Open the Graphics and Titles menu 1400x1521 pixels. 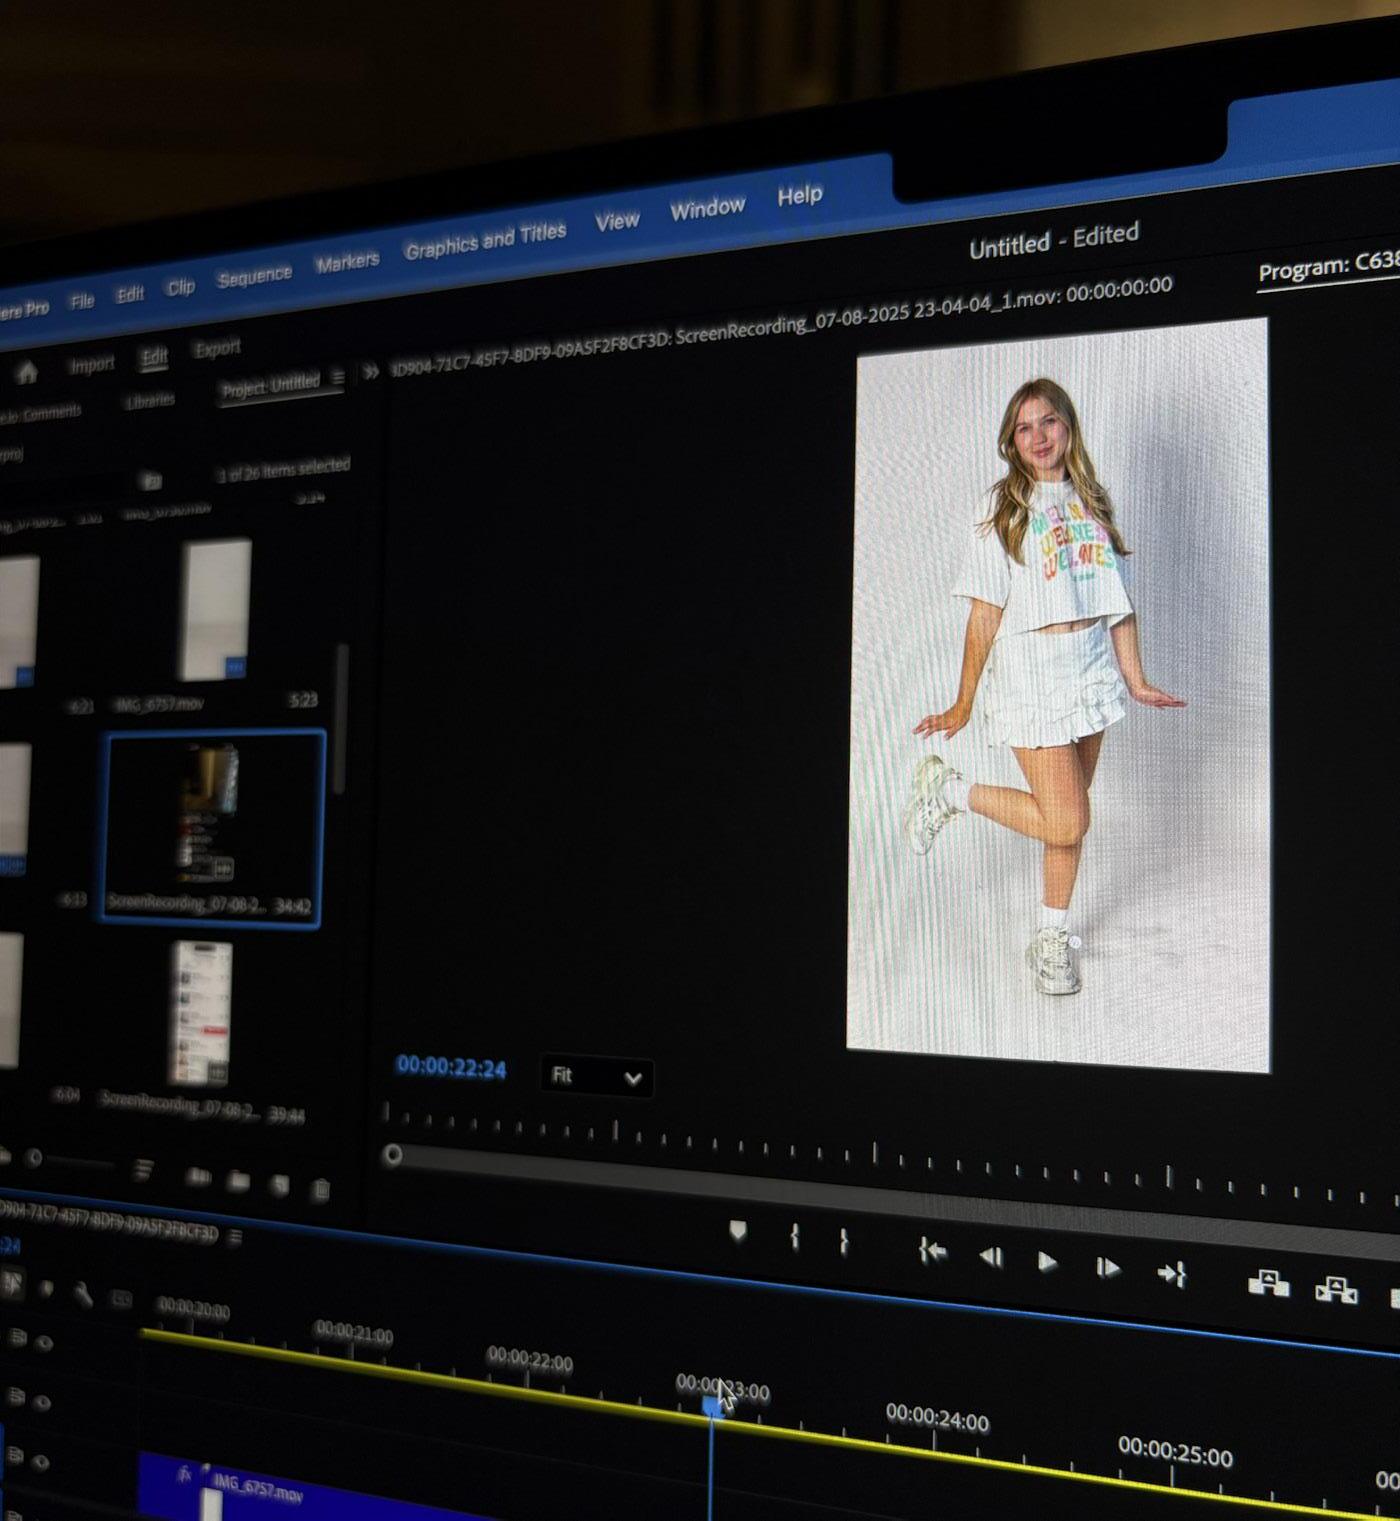click(x=485, y=241)
